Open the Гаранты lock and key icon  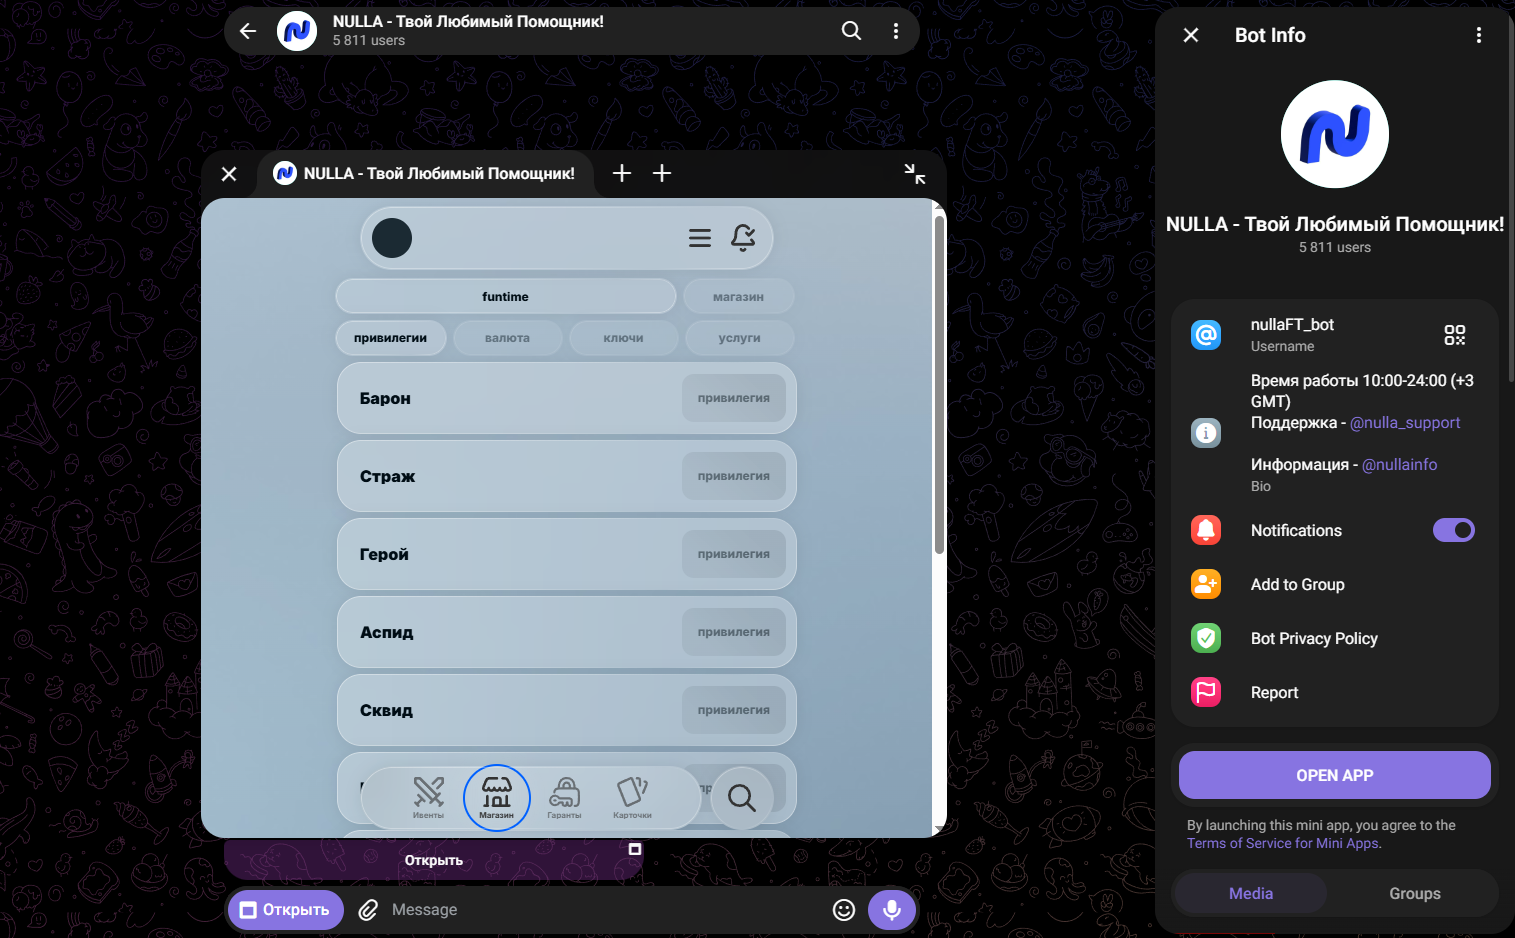[x=564, y=797]
